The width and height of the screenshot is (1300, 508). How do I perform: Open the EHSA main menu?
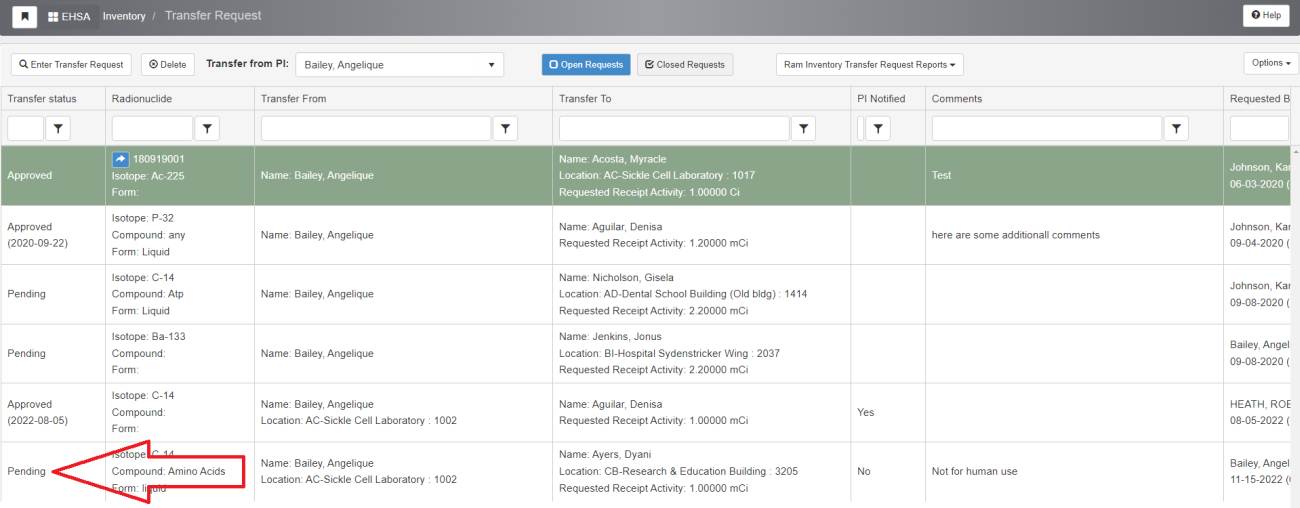[70, 16]
